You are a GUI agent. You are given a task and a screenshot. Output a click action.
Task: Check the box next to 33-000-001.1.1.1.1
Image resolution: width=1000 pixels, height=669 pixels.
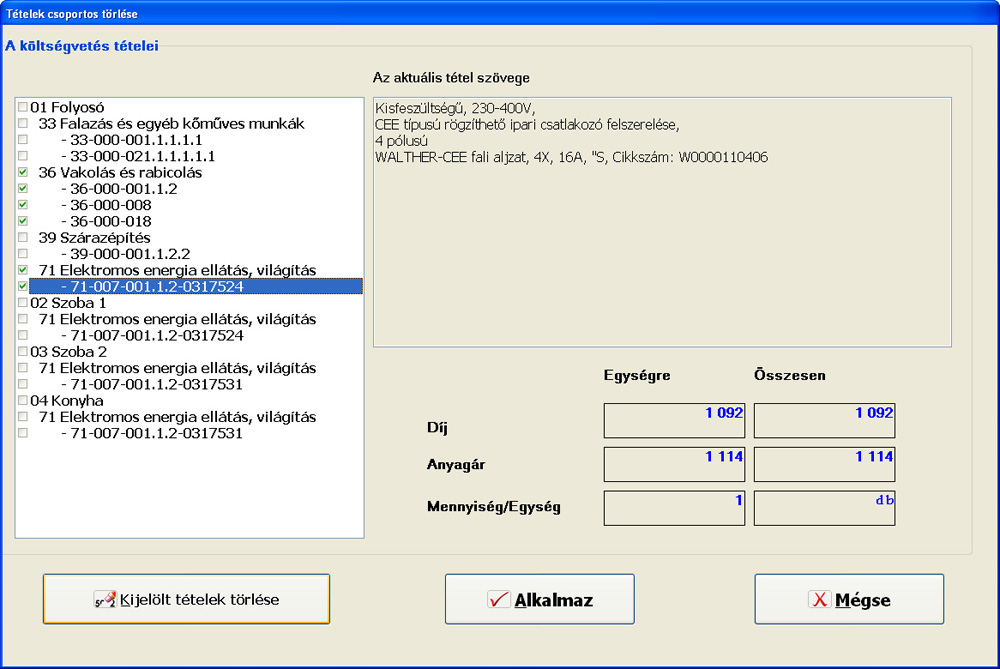click(x=23, y=140)
